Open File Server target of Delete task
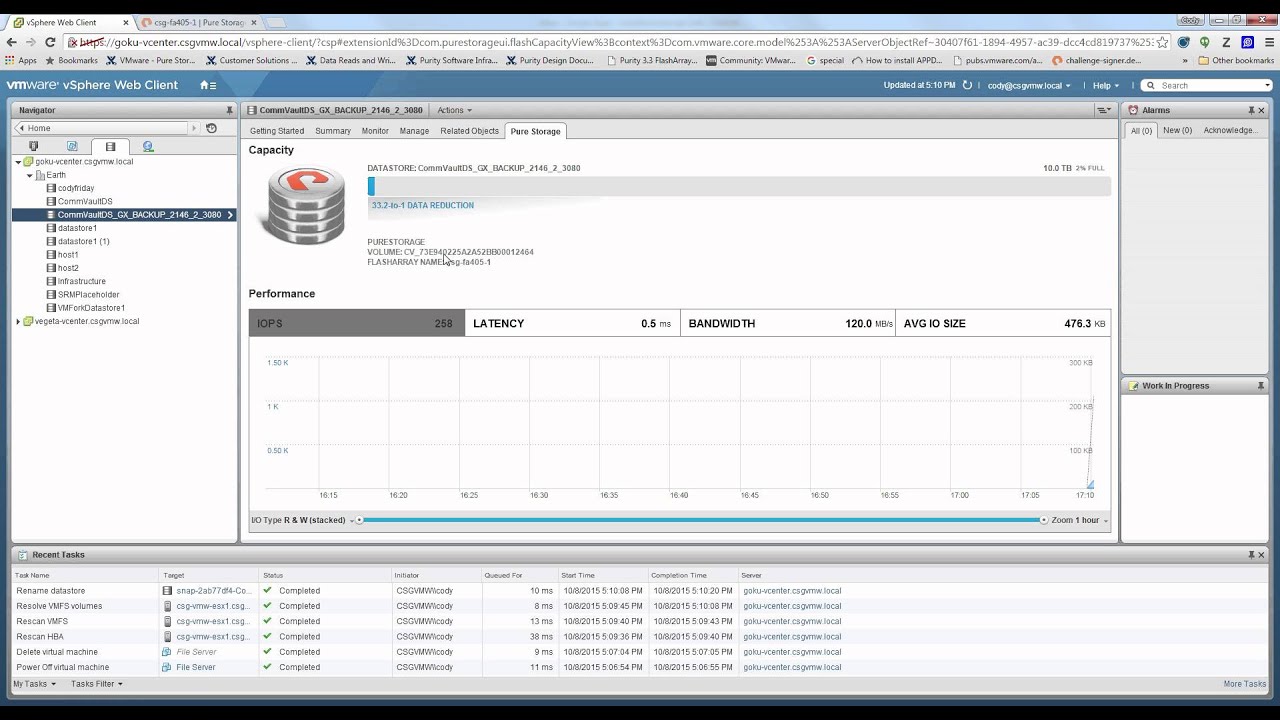1280x720 pixels. coord(196,652)
